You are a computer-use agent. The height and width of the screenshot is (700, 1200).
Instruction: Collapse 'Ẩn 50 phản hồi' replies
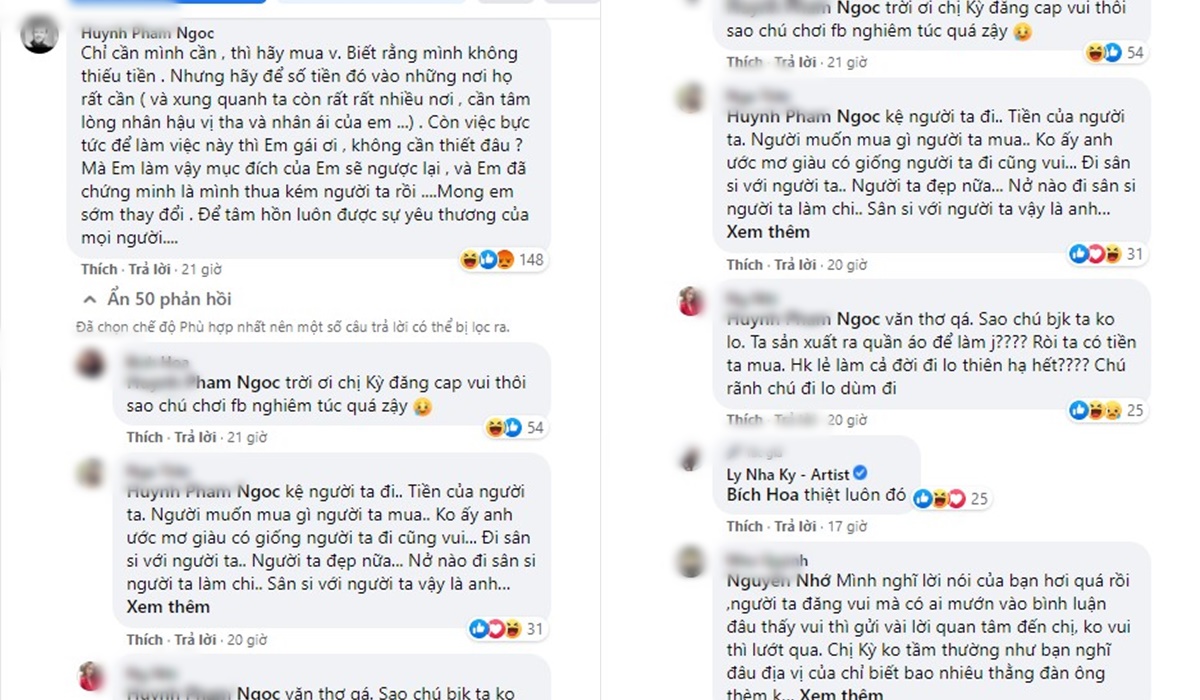158,299
